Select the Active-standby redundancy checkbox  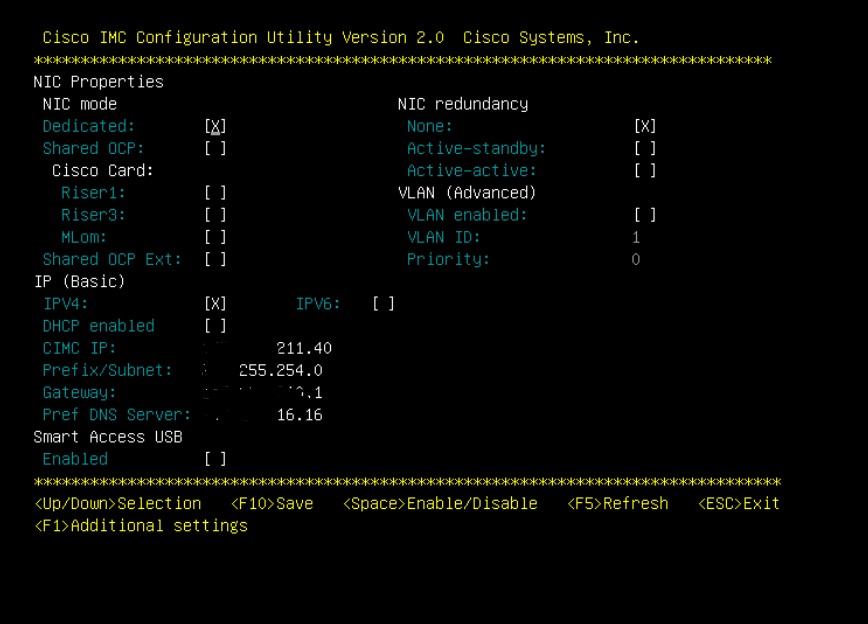[x=645, y=149]
